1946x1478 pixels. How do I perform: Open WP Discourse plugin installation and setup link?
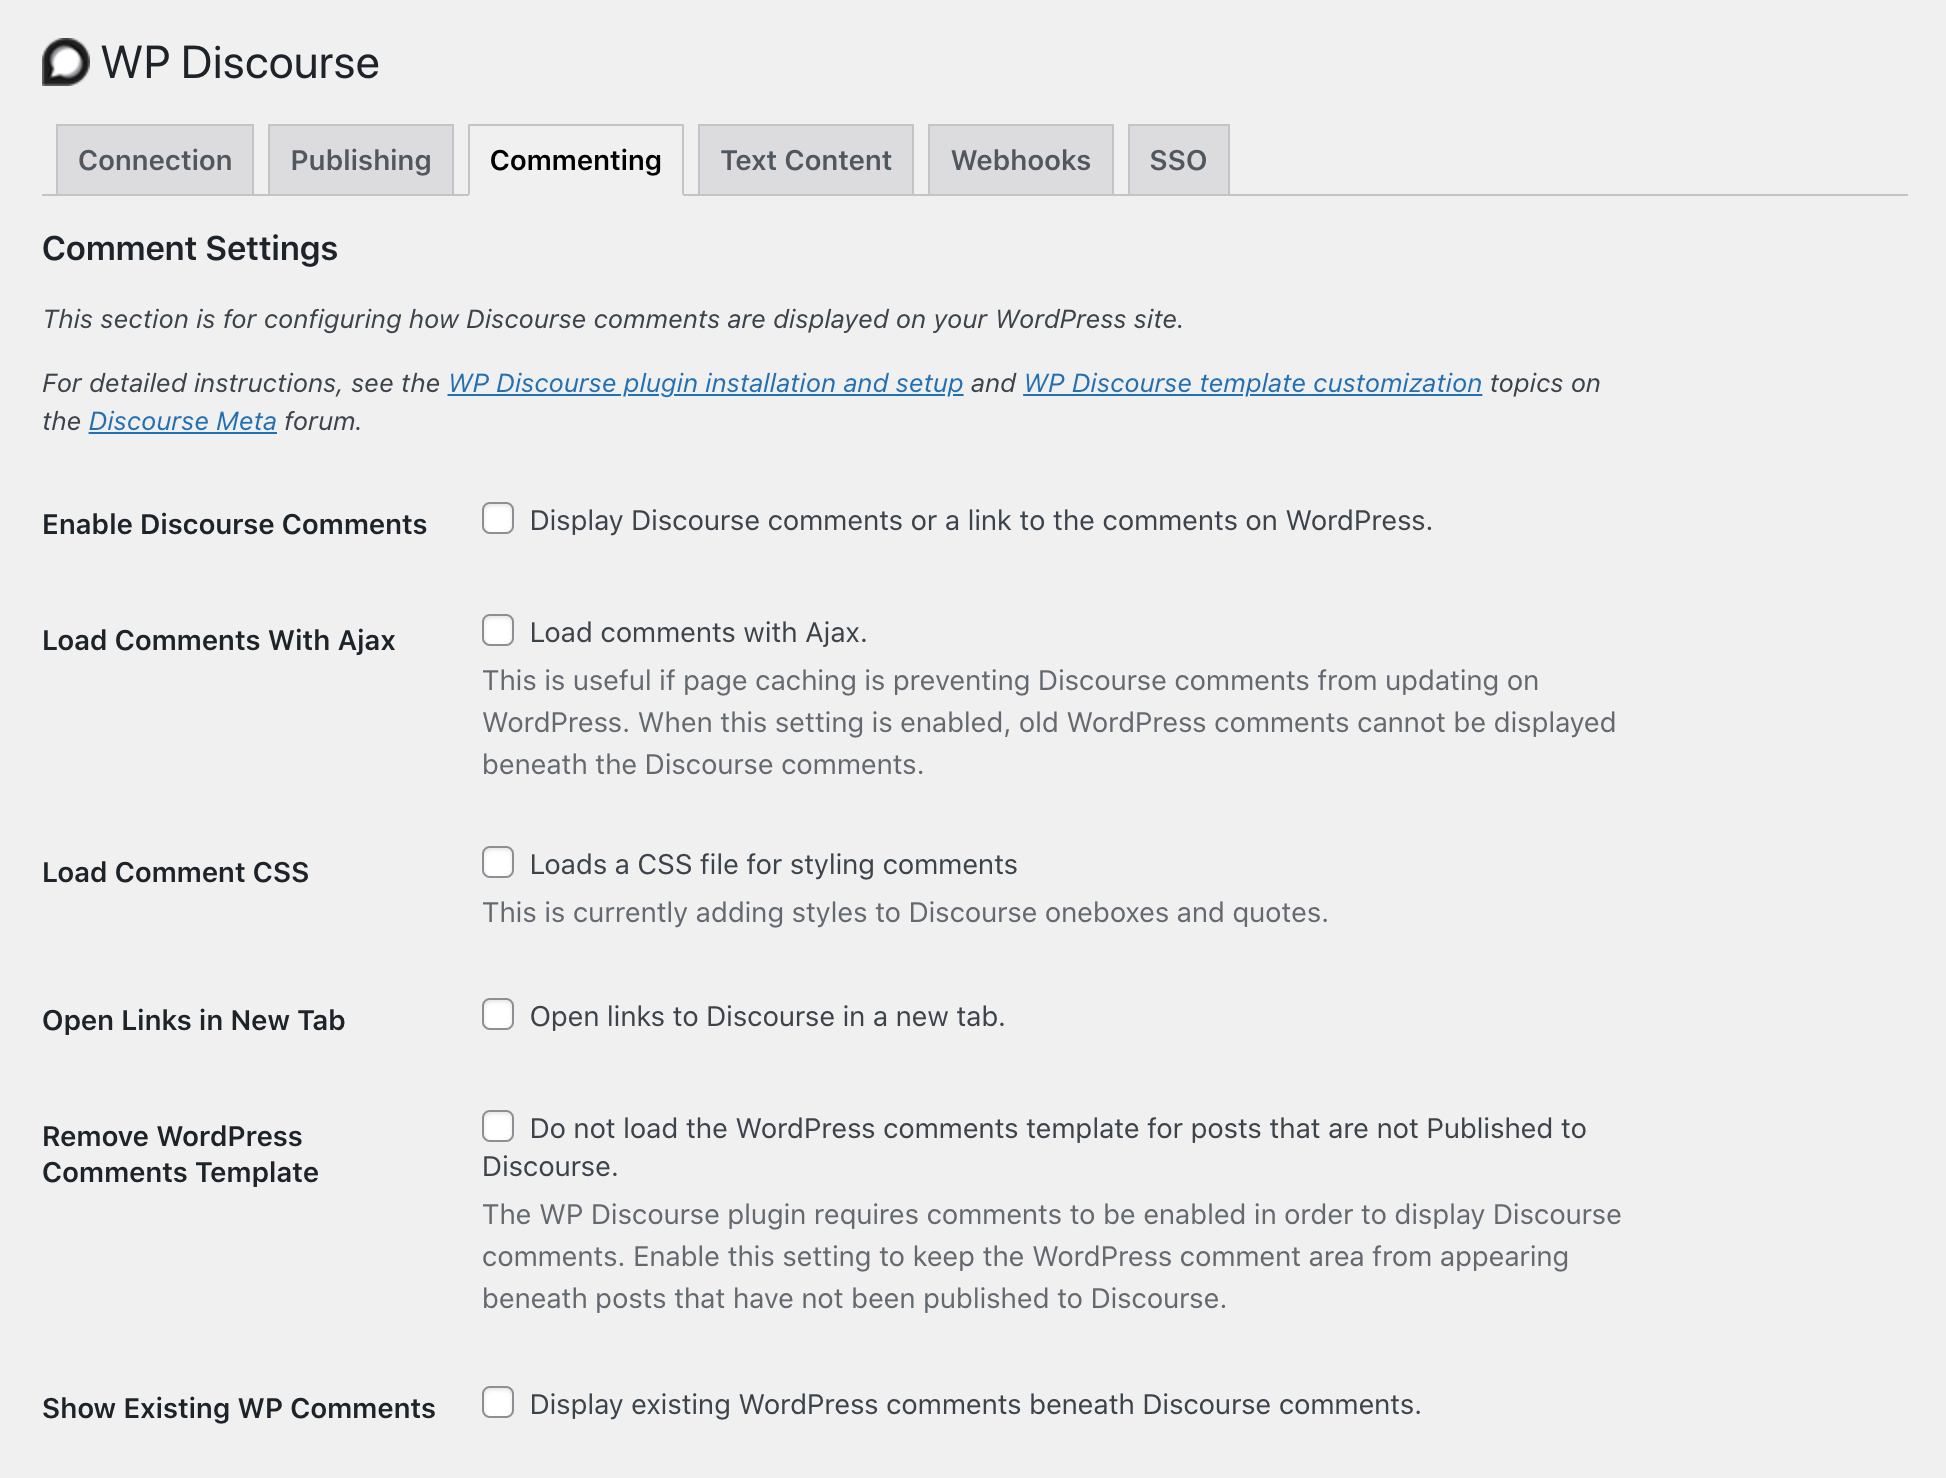pyautogui.click(x=705, y=383)
